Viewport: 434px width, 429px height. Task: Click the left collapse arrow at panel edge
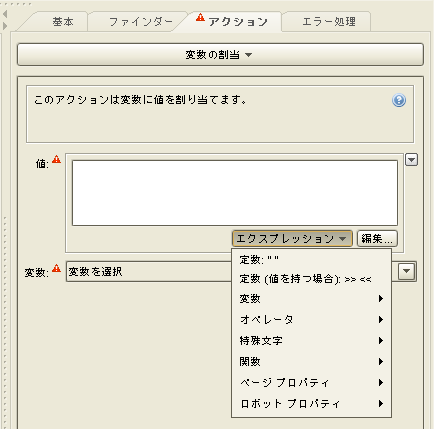(5, 14)
